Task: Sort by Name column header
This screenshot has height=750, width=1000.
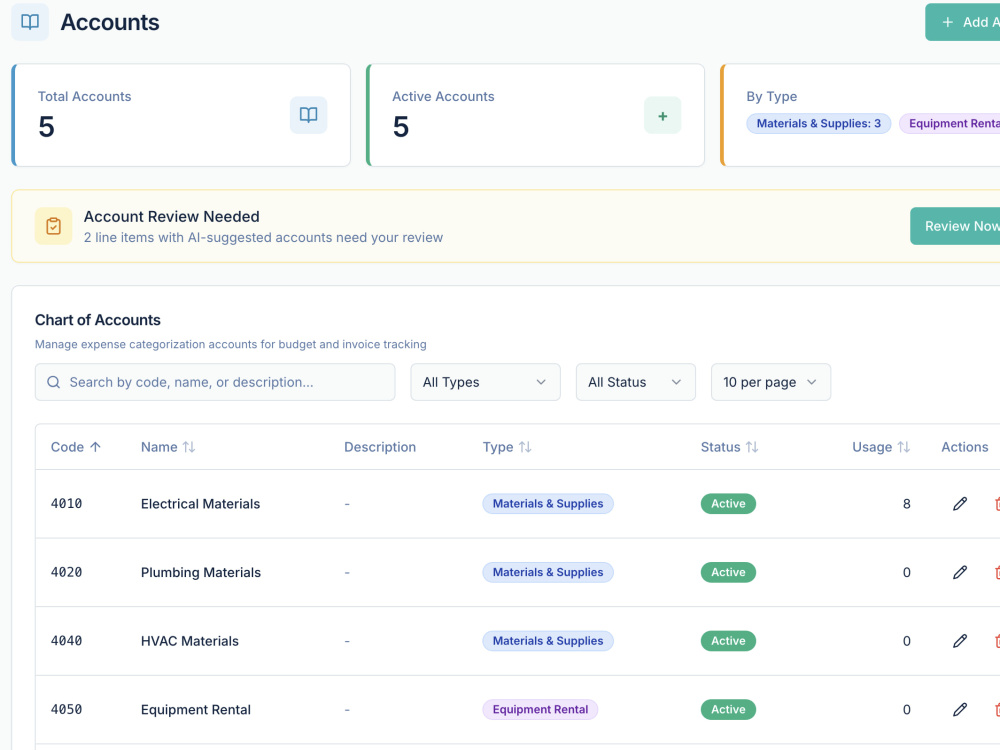Action: (168, 447)
